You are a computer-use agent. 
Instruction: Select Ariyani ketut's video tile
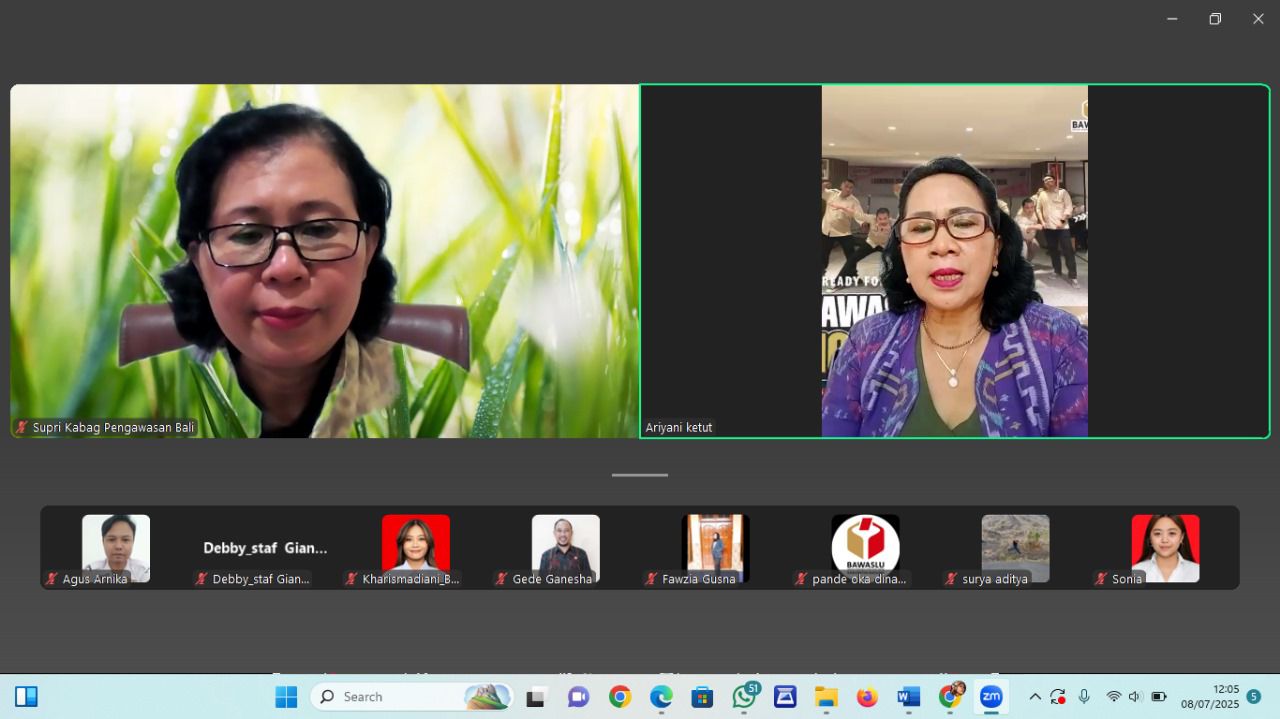point(954,261)
